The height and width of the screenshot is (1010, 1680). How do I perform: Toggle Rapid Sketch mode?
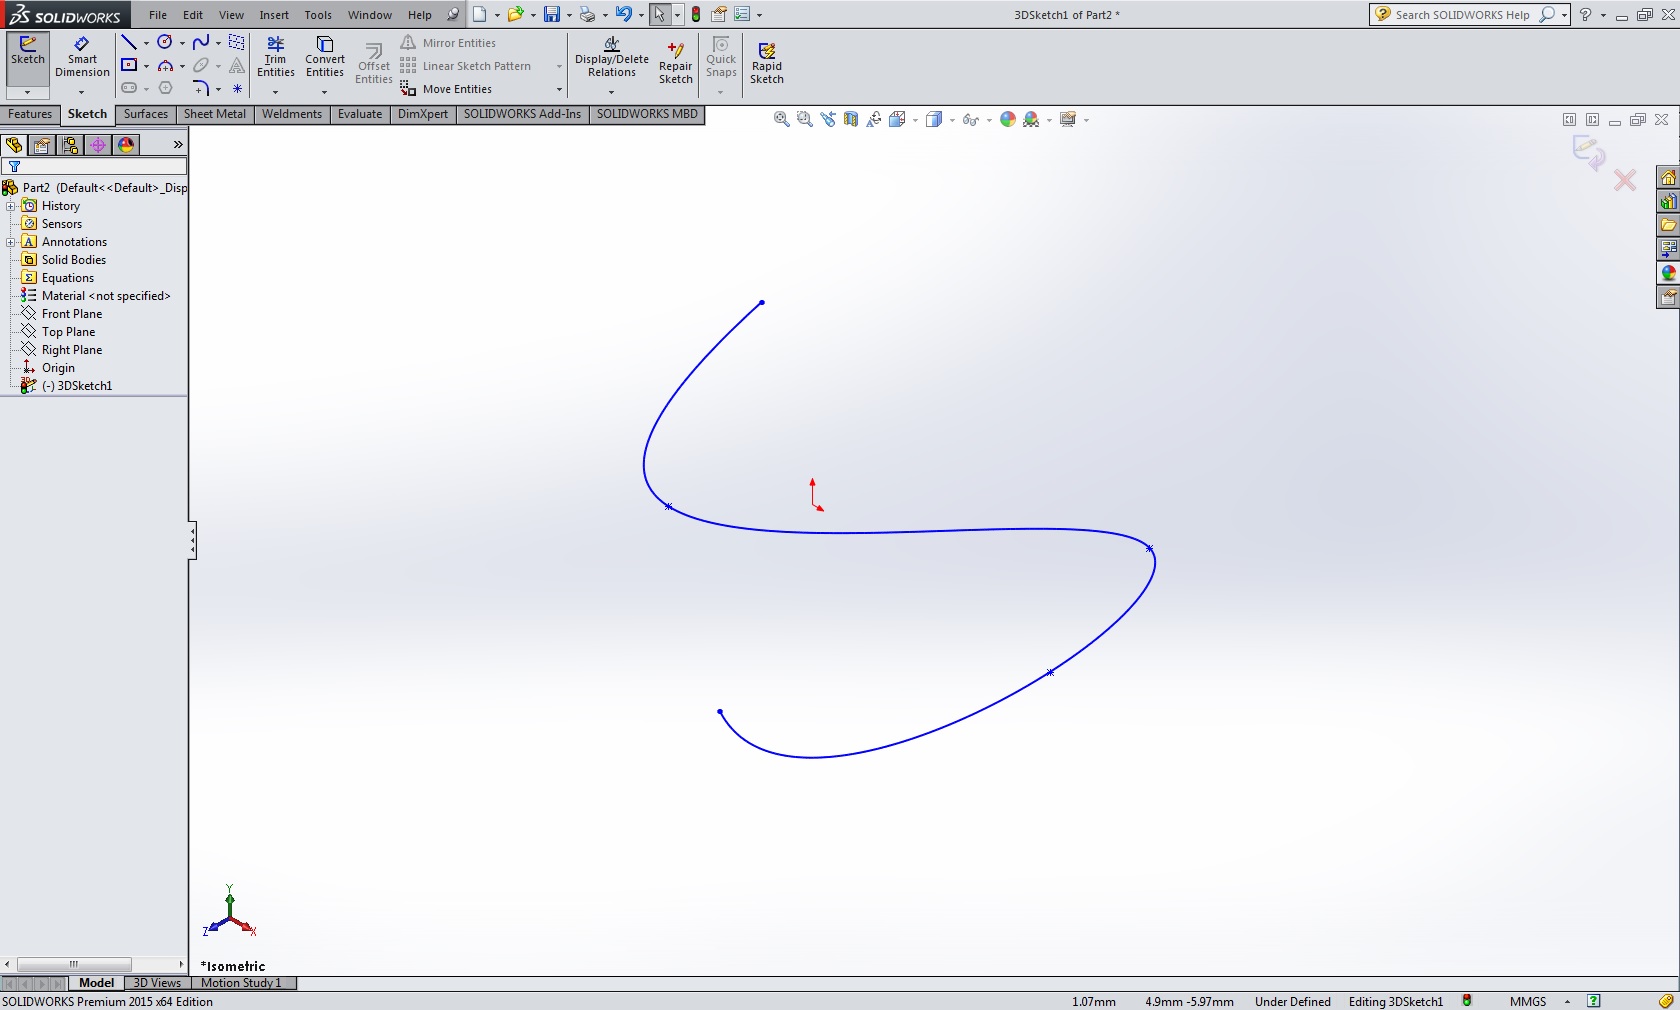[x=766, y=62]
